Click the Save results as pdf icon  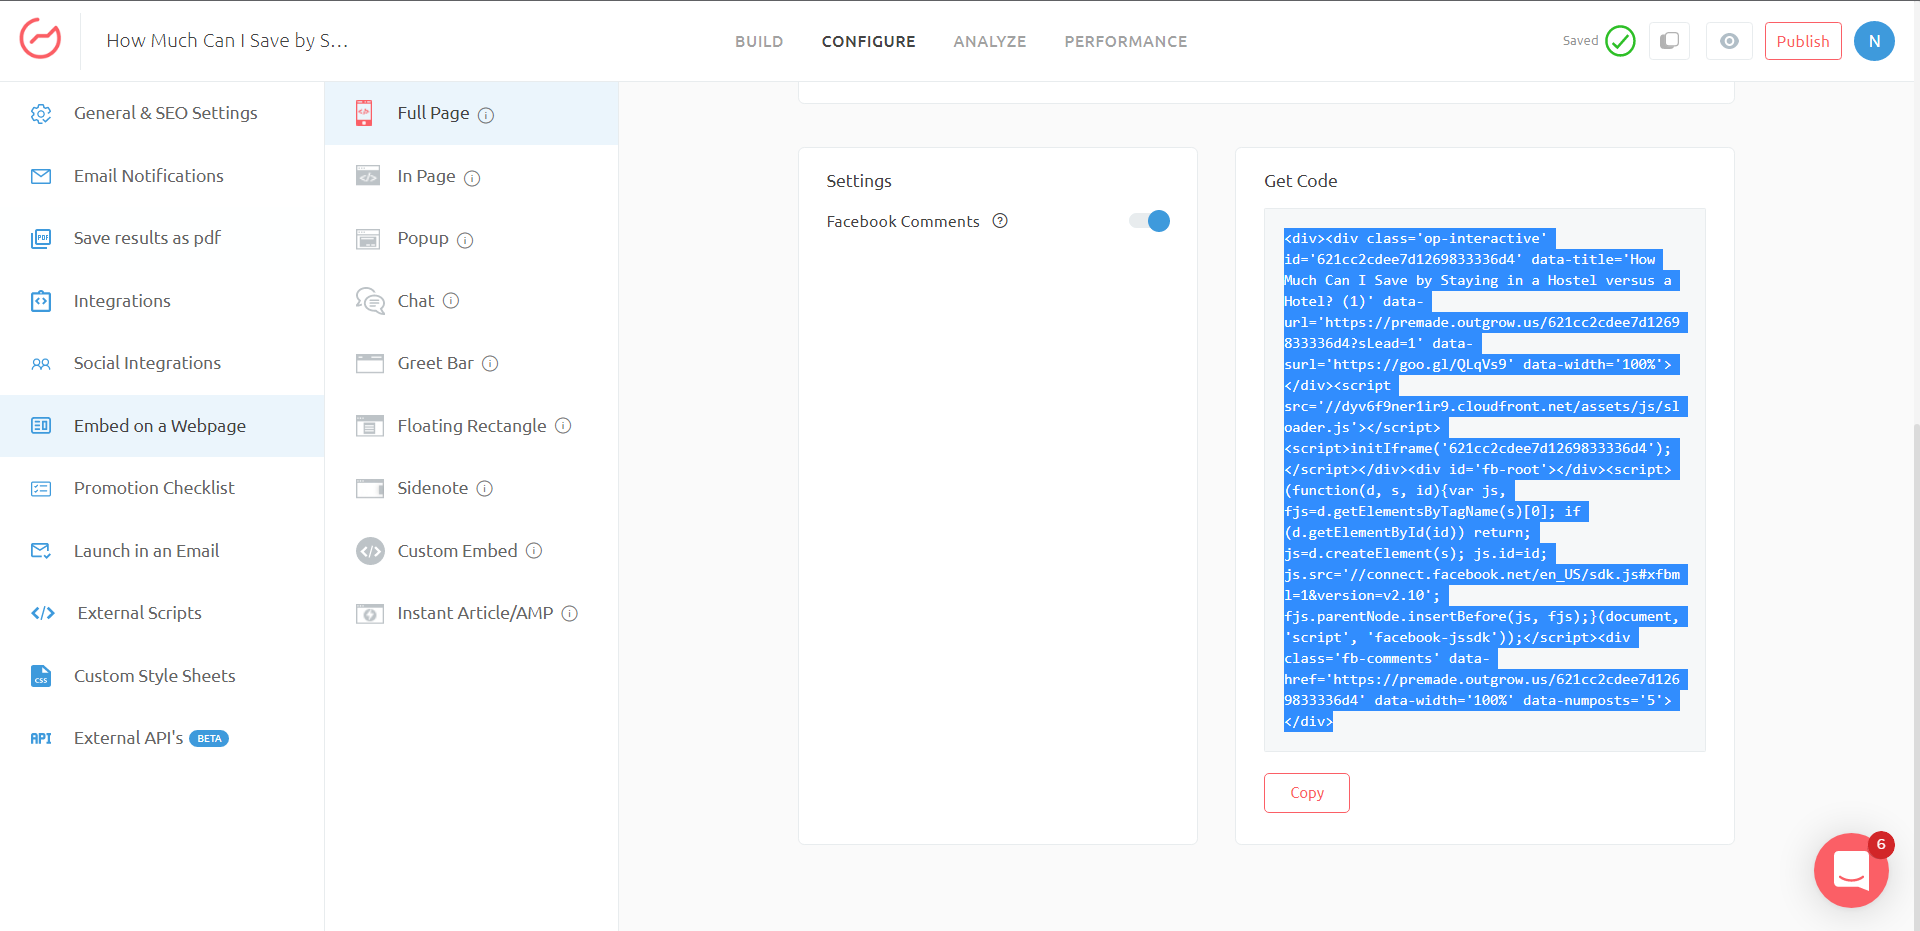pyautogui.click(x=41, y=239)
